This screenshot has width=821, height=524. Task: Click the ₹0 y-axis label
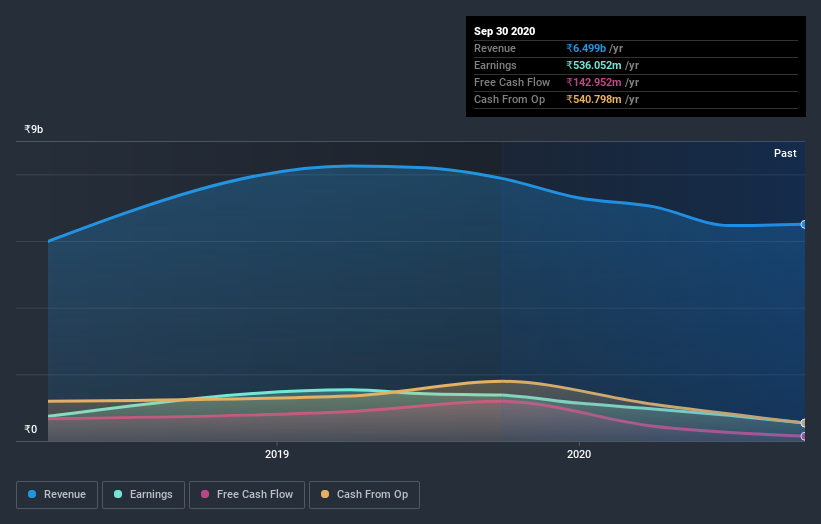[x=30, y=429]
